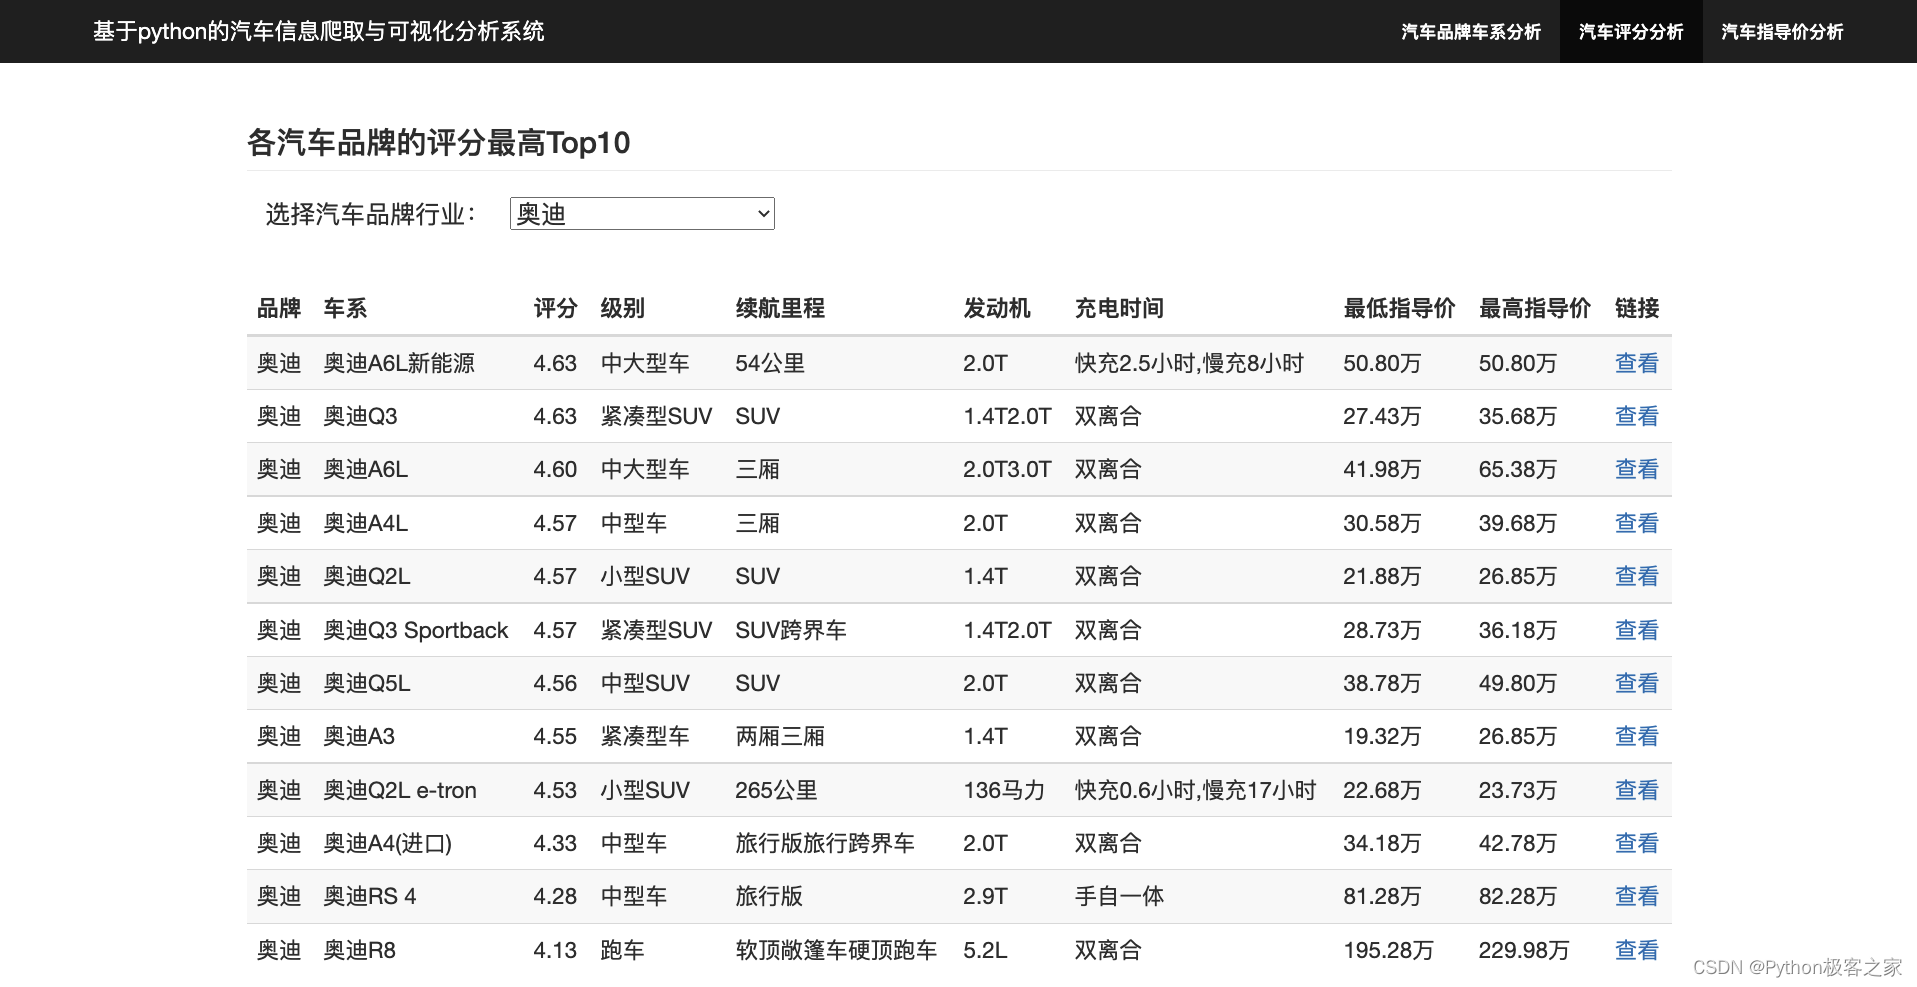The height and width of the screenshot is (987, 1917).
Task: Click the 快充2.5小时,慢充8小时 cell
Action: pos(1189,363)
